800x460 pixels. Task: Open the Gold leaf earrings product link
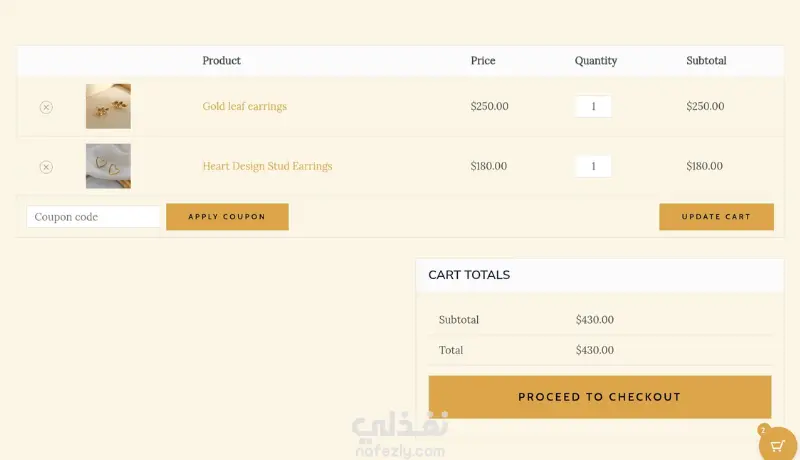pyautogui.click(x=244, y=106)
